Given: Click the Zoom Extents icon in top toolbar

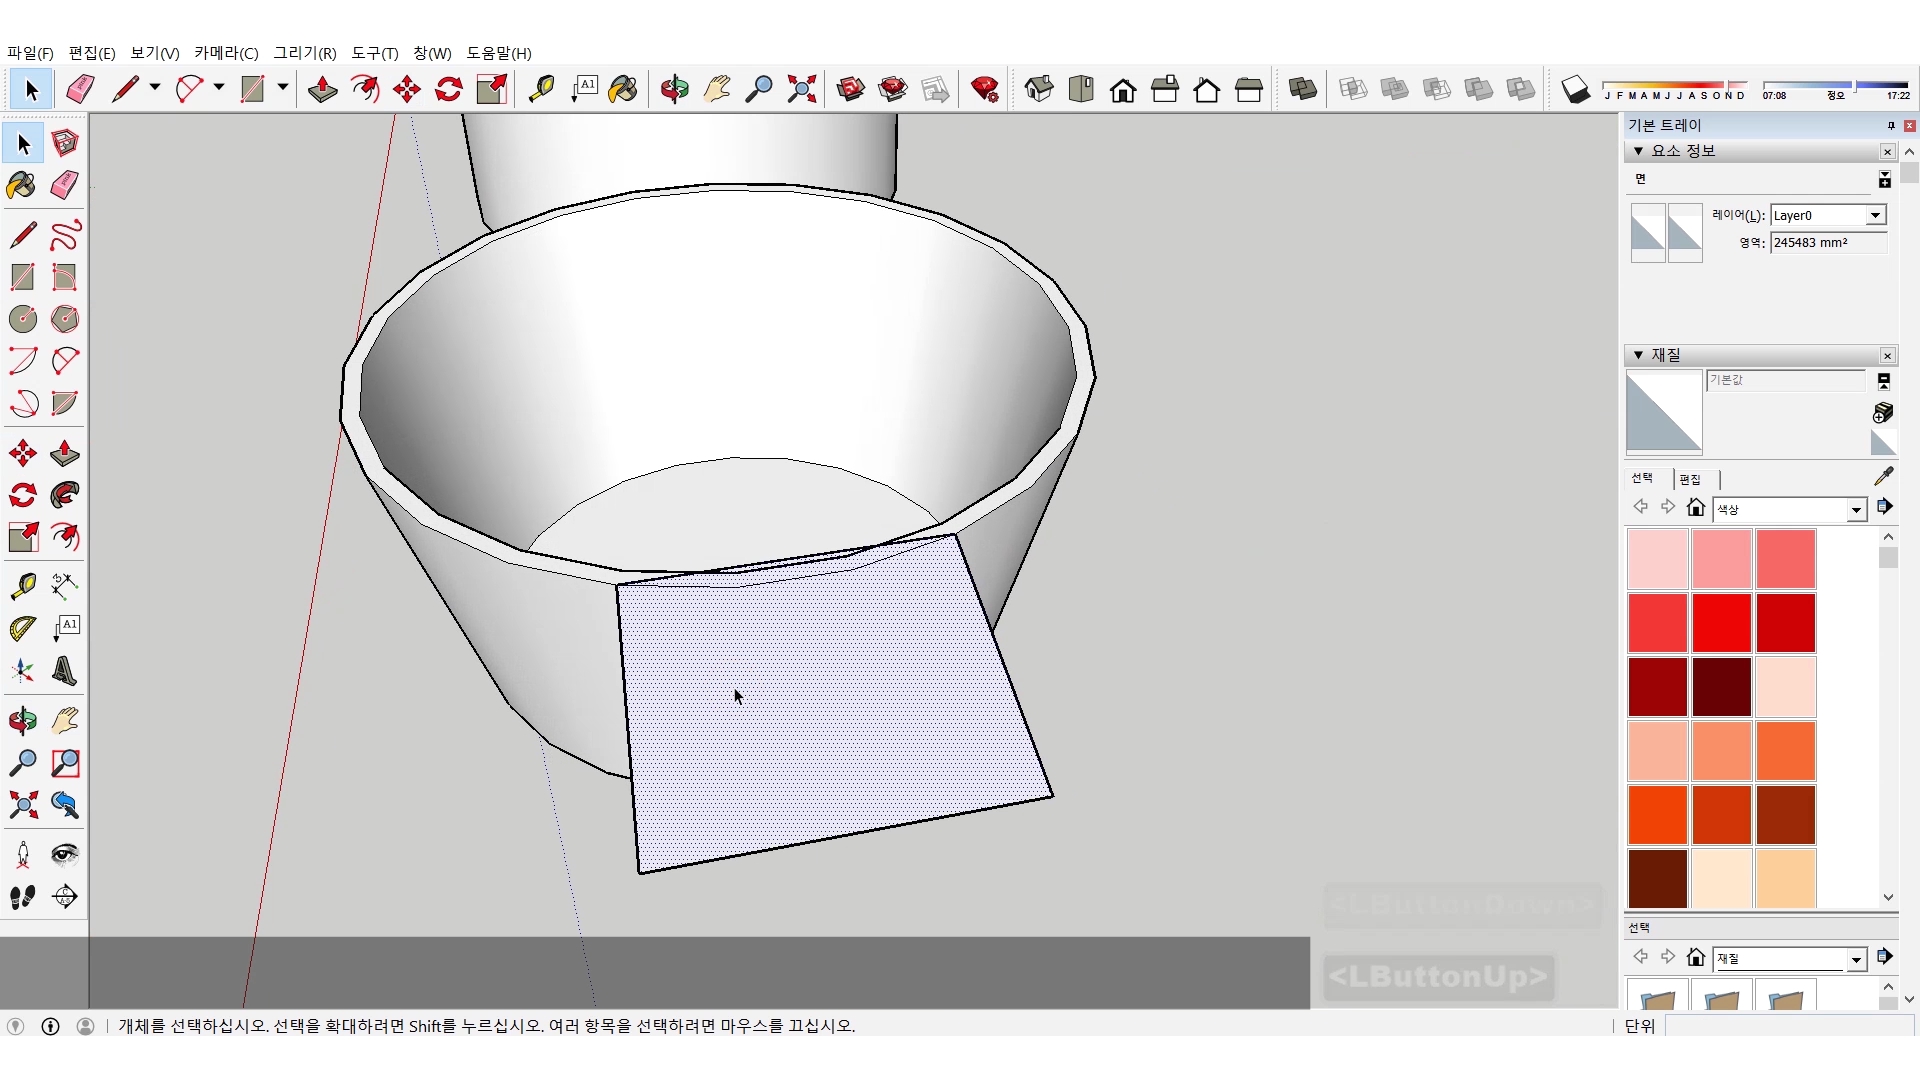Looking at the screenshot, I should tap(801, 90).
